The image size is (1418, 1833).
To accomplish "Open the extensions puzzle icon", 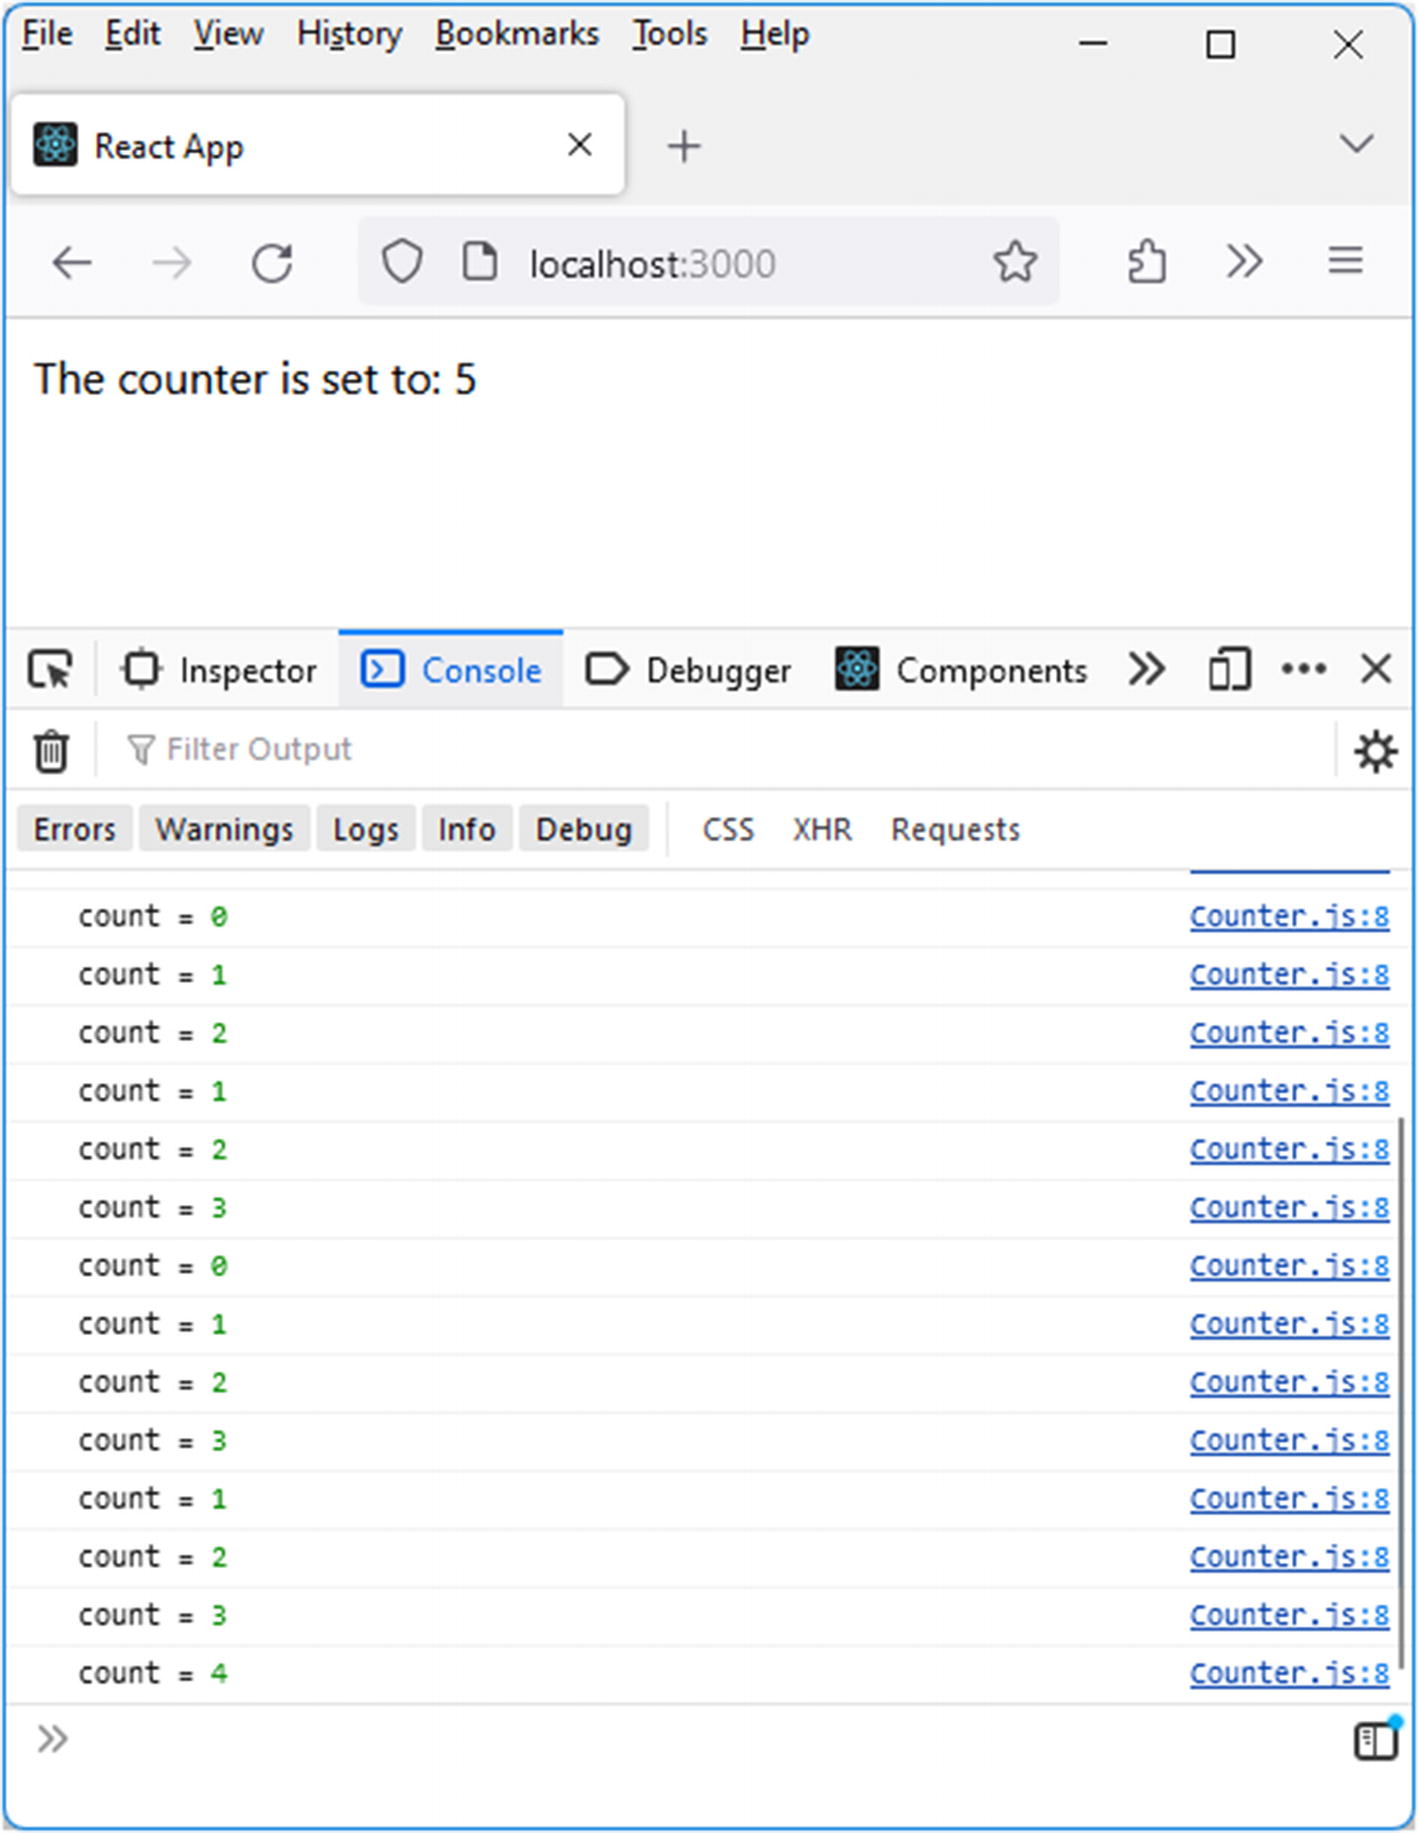I will tap(1146, 263).
